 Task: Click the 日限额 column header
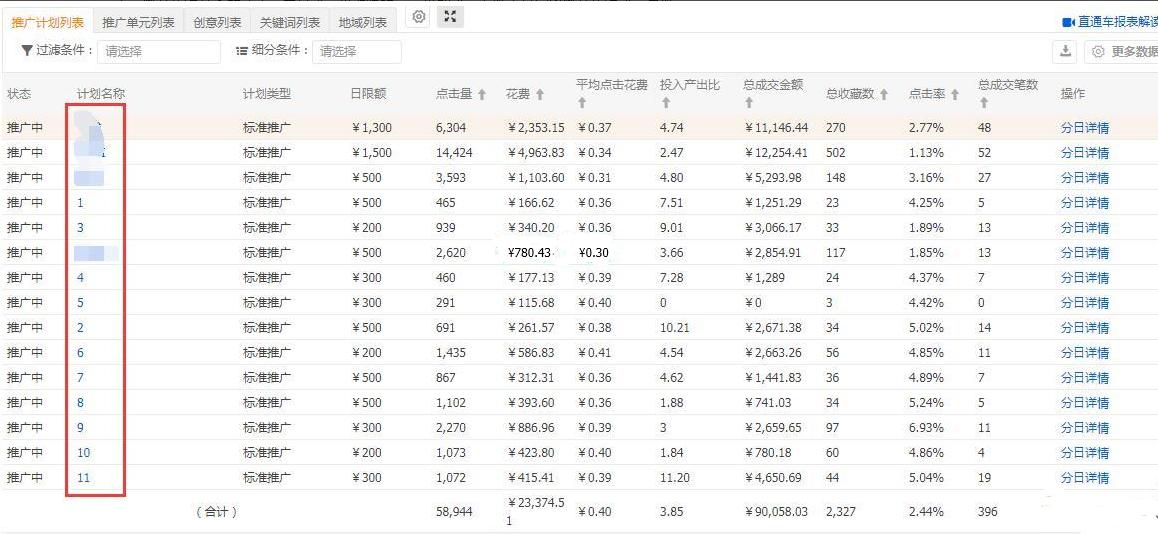coord(369,95)
